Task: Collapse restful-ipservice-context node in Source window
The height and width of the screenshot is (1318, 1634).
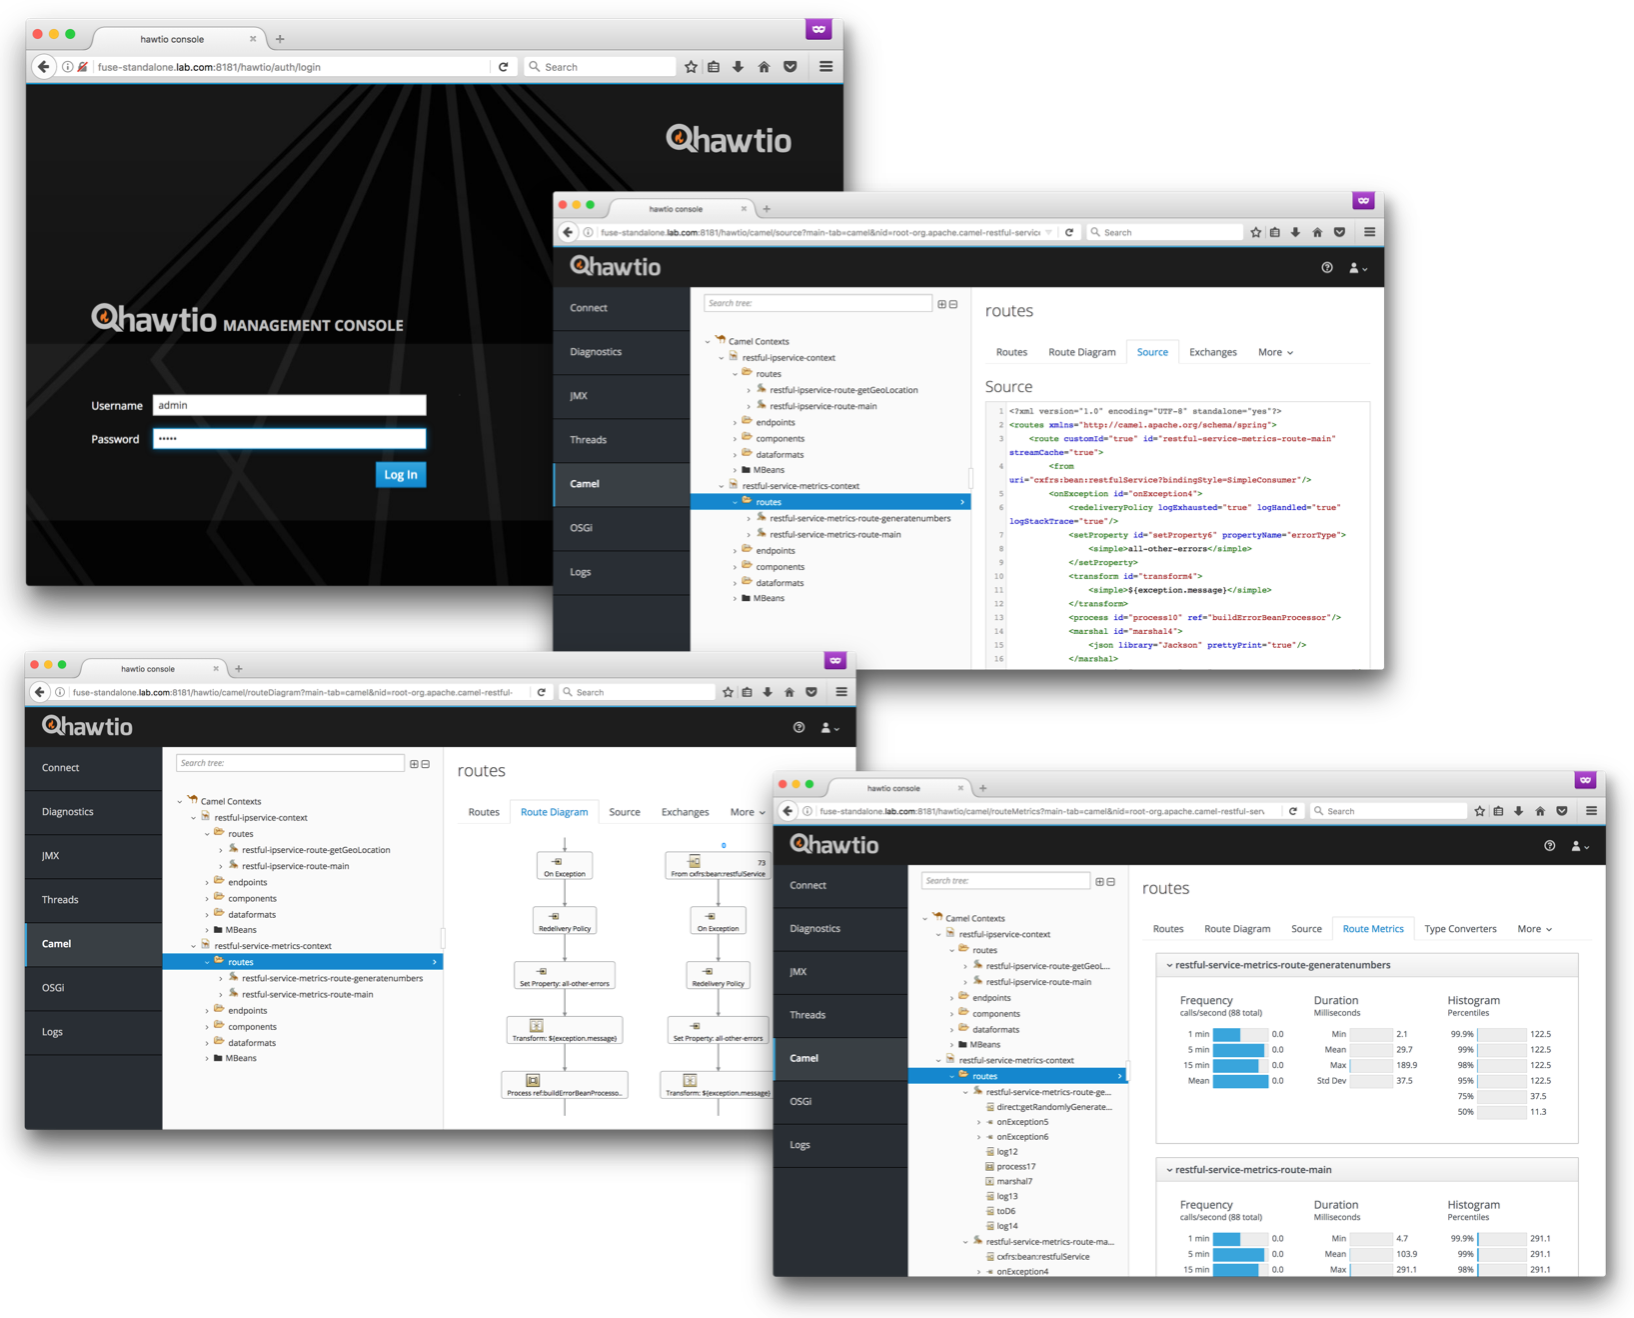Action: tap(721, 358)
